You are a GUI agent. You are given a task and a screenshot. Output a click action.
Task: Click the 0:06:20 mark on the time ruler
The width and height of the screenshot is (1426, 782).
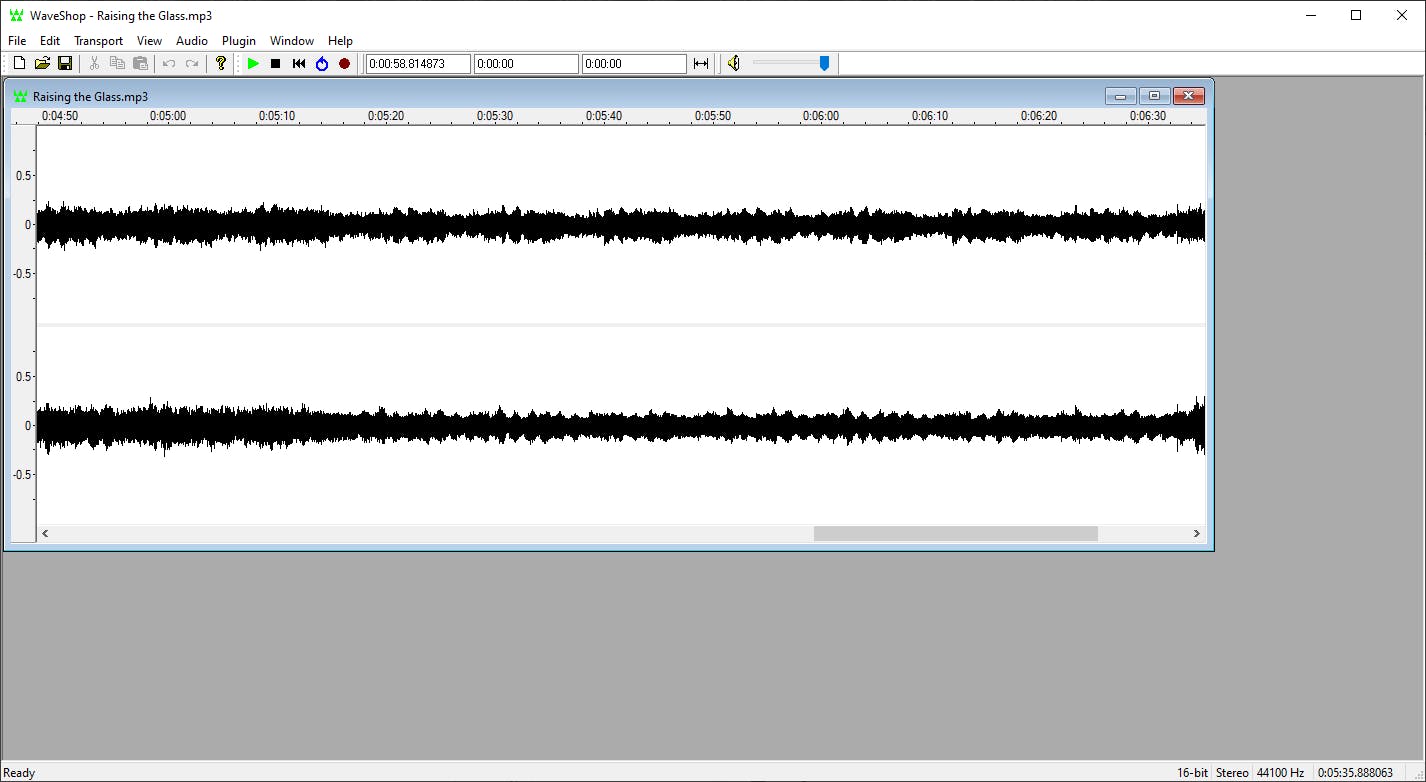[1039, 116]
